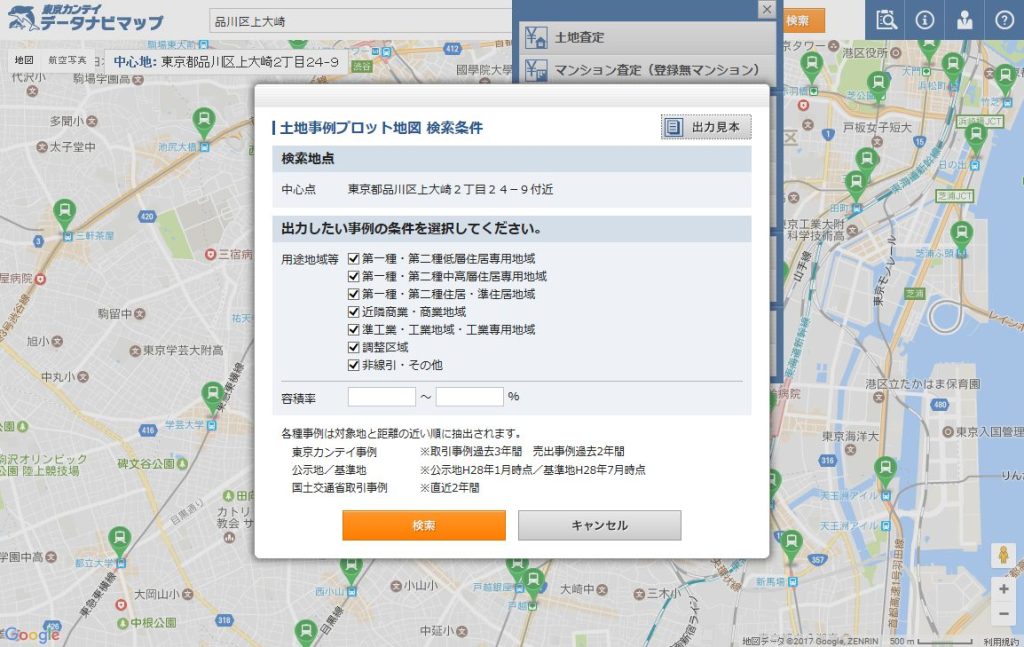Screen dimensions: 1024x647
Task: Click the minimum 容積率 input field
Action: click(381, 397)
